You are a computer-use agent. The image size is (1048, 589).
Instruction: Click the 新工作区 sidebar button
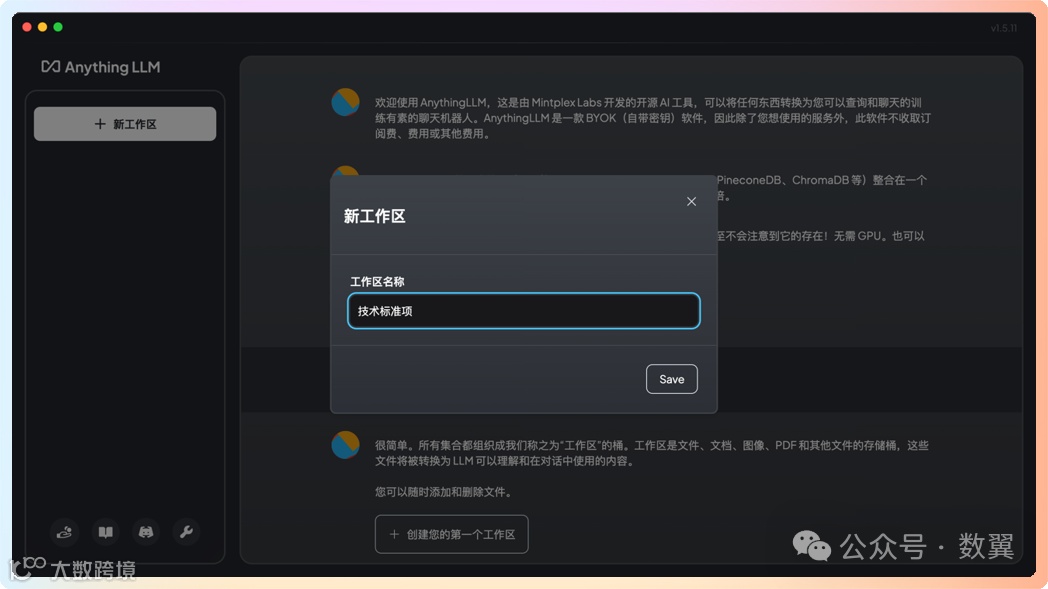(125, 124)
